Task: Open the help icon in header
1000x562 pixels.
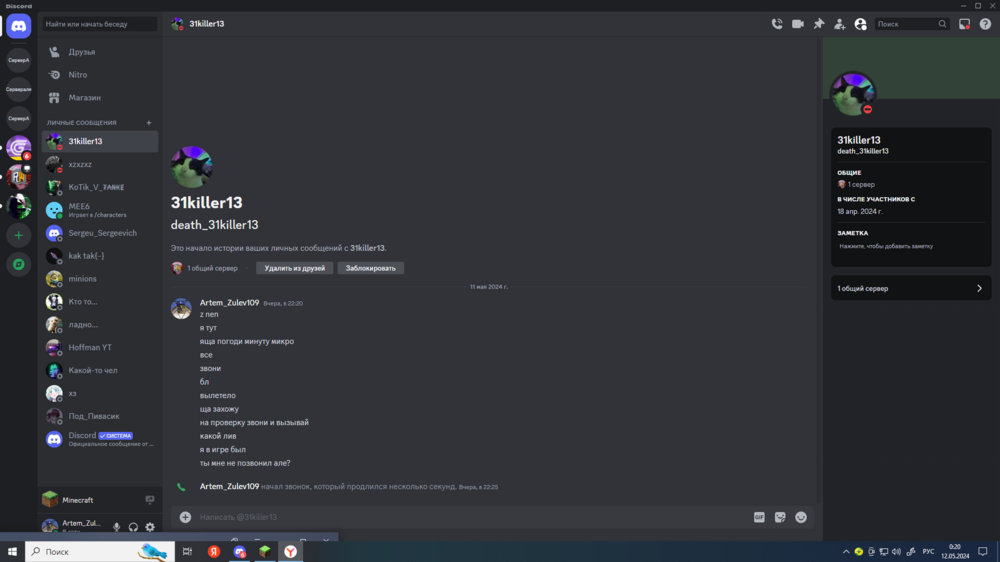Action: [985, 24]
